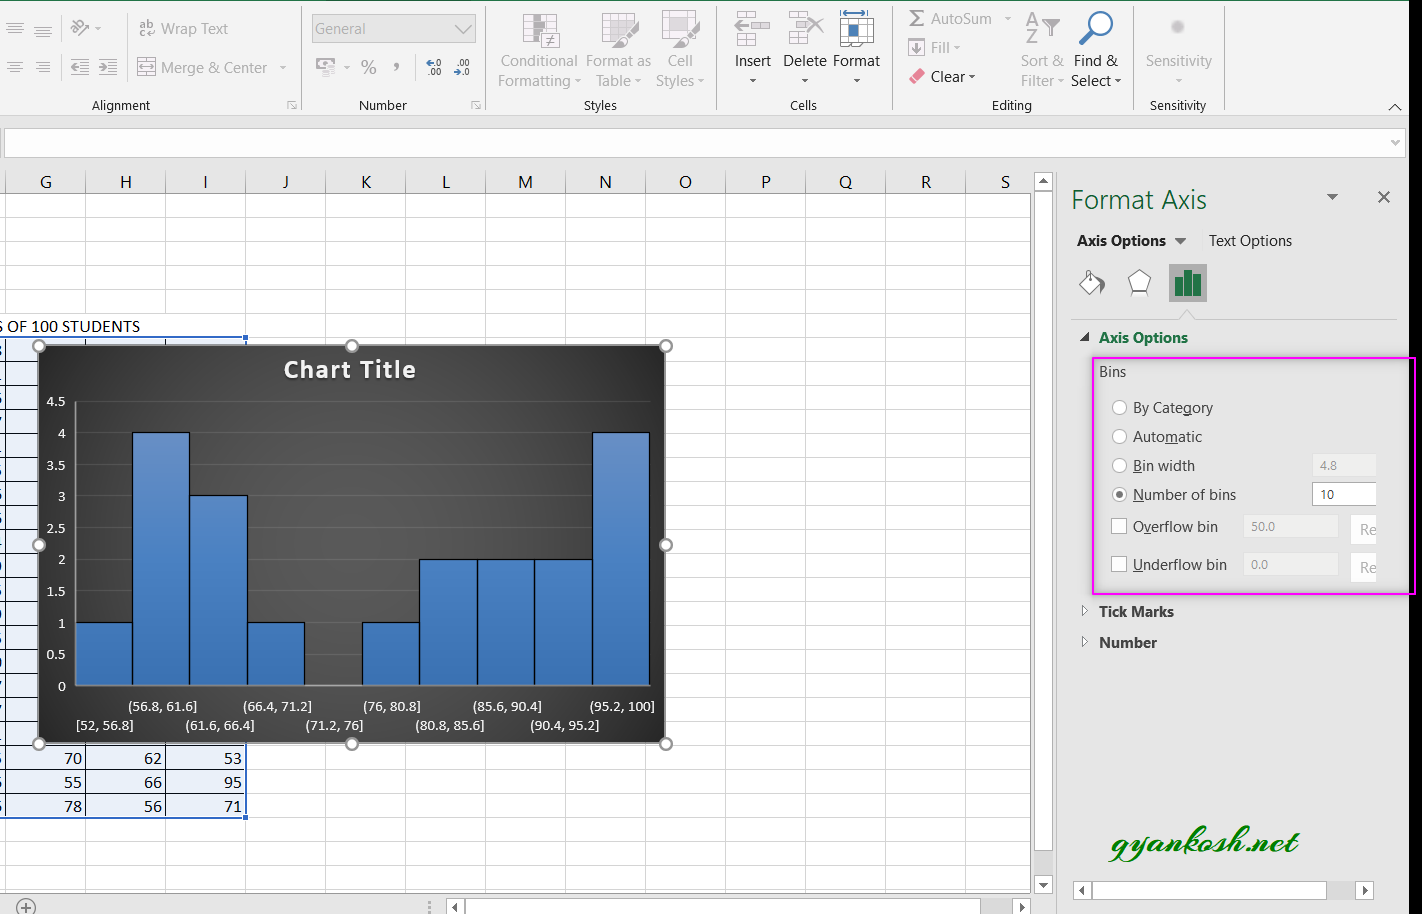Select the Automatic bins radio button

coord(1120,436)
